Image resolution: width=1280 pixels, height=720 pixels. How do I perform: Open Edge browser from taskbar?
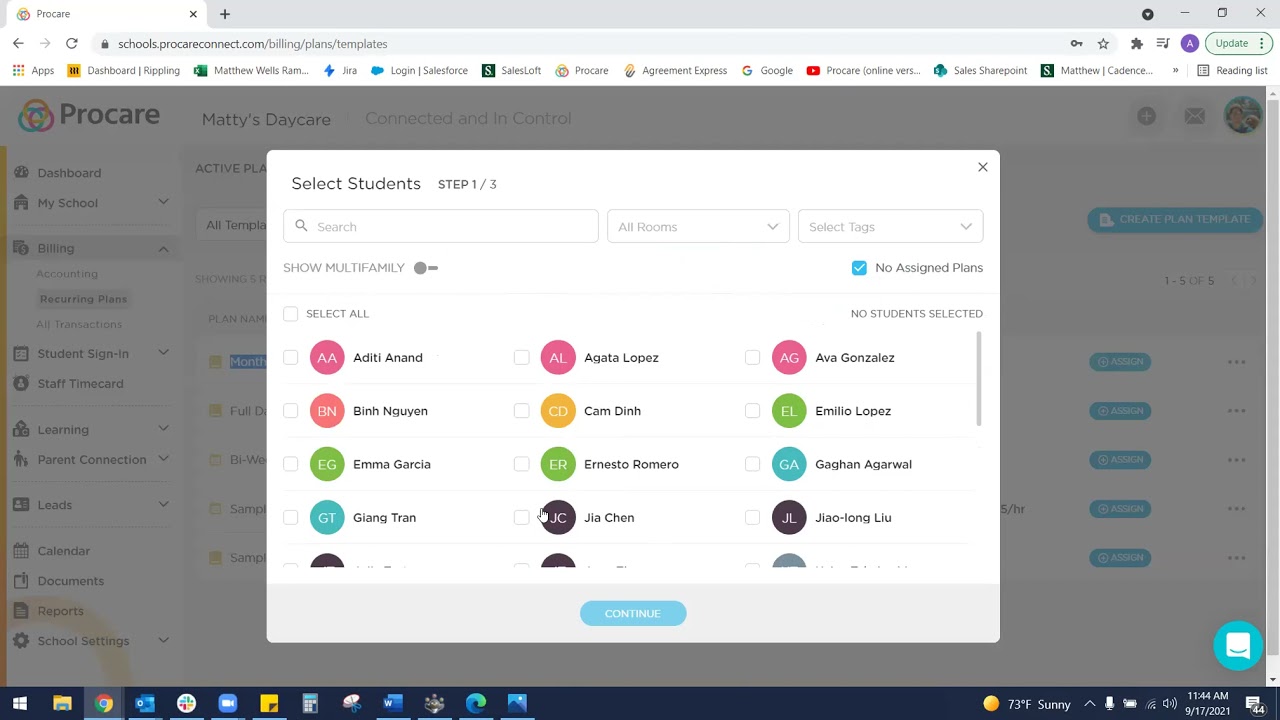click(x=475, y=703)
